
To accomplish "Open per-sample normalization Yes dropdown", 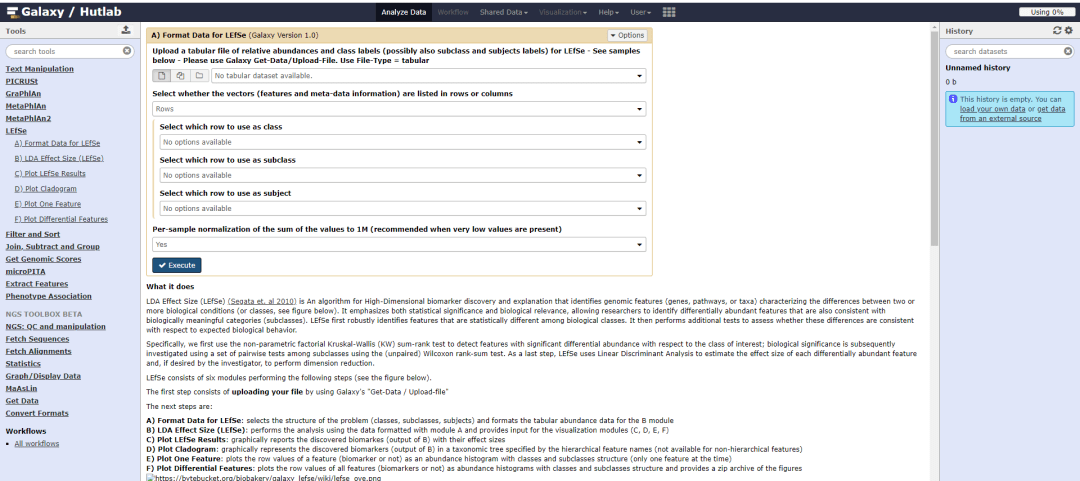I will tap(399, 244).
